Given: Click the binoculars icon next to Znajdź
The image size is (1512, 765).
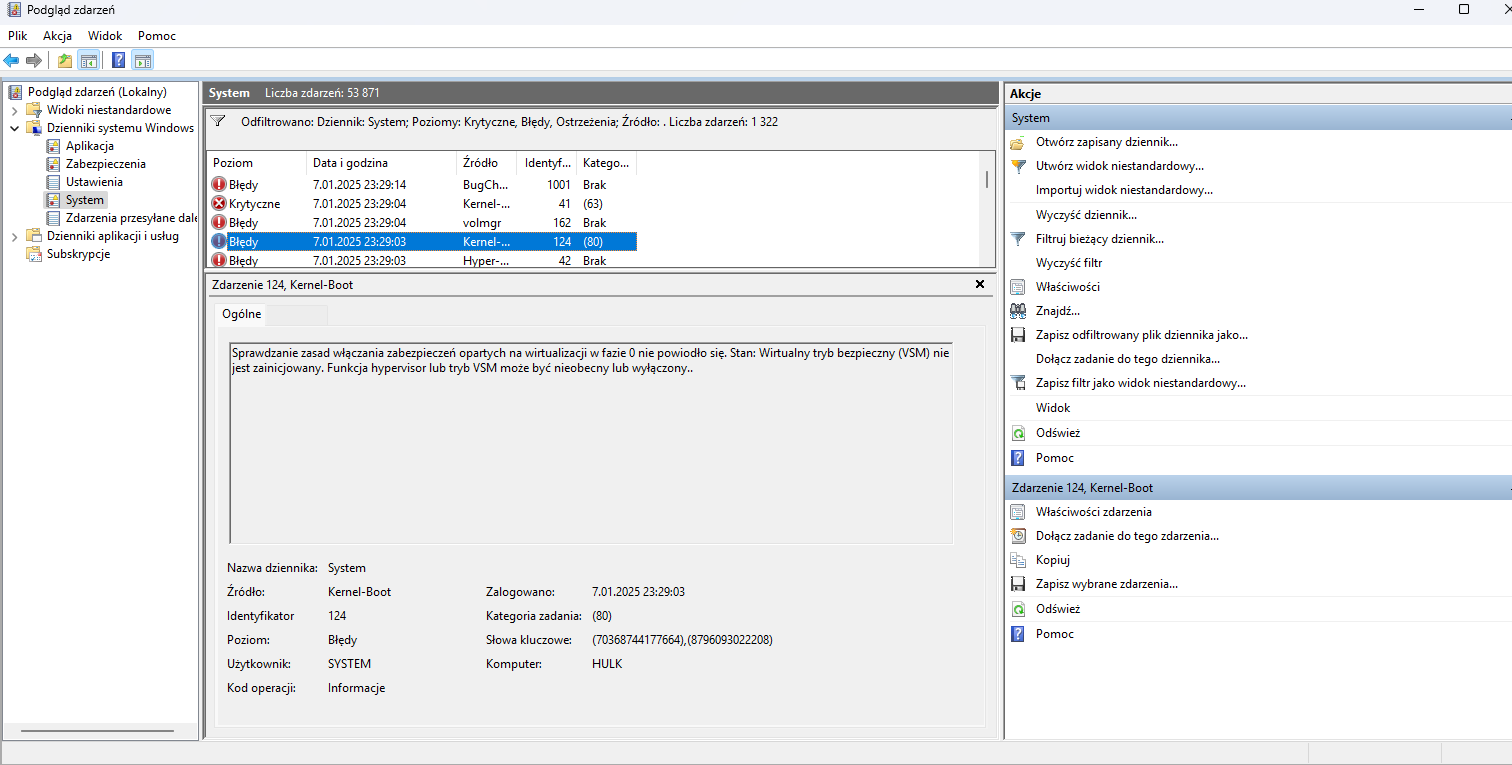Looking at the screenshot, I should pyautogui.click(x=1018, y=311).
